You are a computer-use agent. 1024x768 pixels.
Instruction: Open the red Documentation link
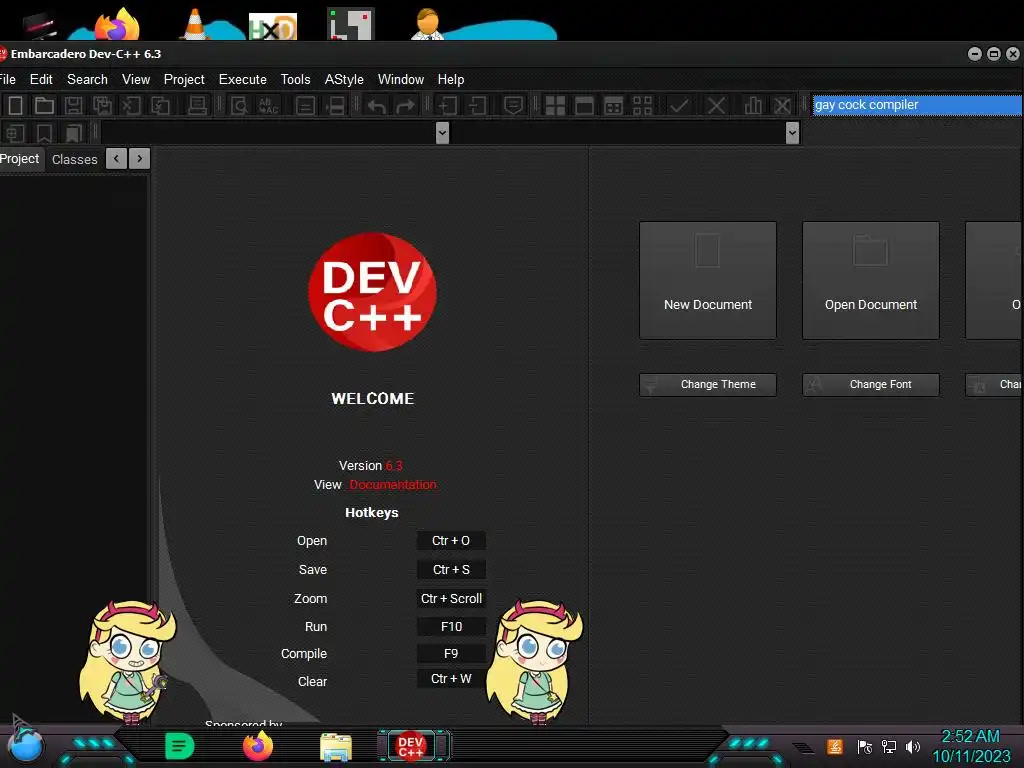coord(392,485)
